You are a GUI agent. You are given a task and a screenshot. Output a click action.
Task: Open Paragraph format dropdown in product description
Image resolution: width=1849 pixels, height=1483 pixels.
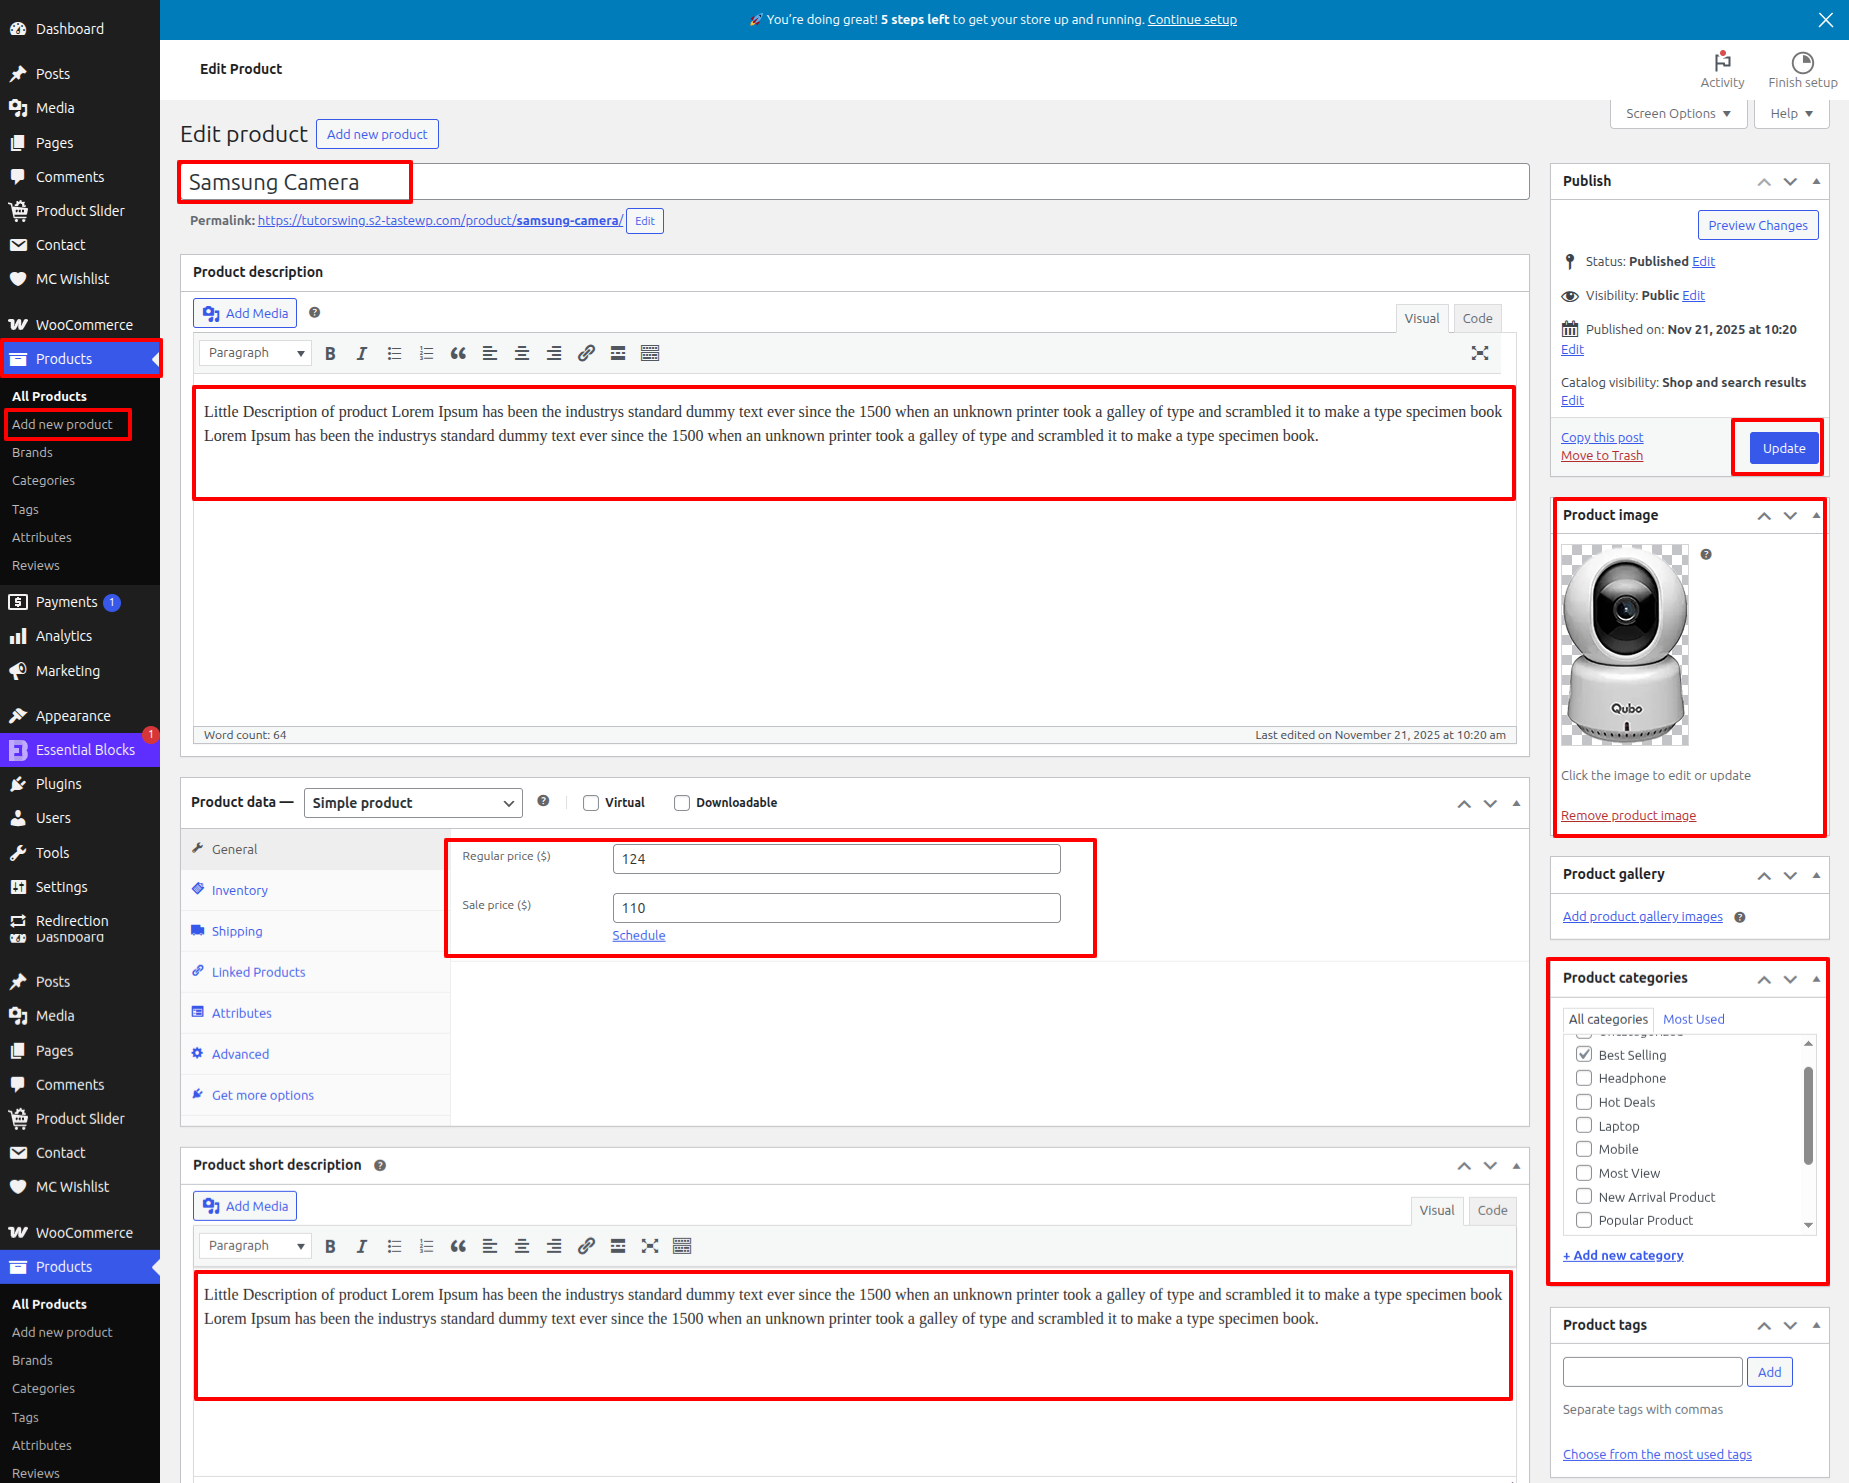[x=255, y=353]
